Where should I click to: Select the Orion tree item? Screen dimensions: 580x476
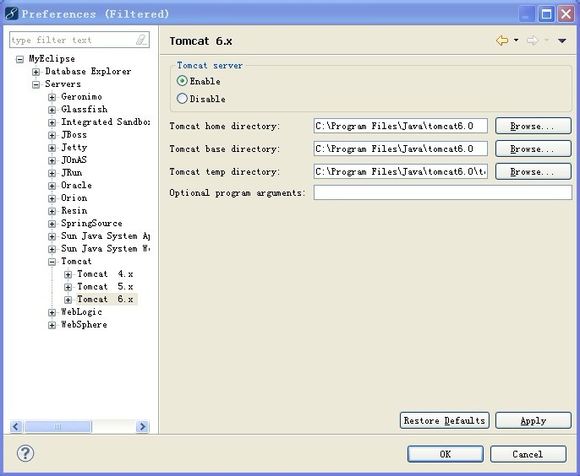point(74,198)
